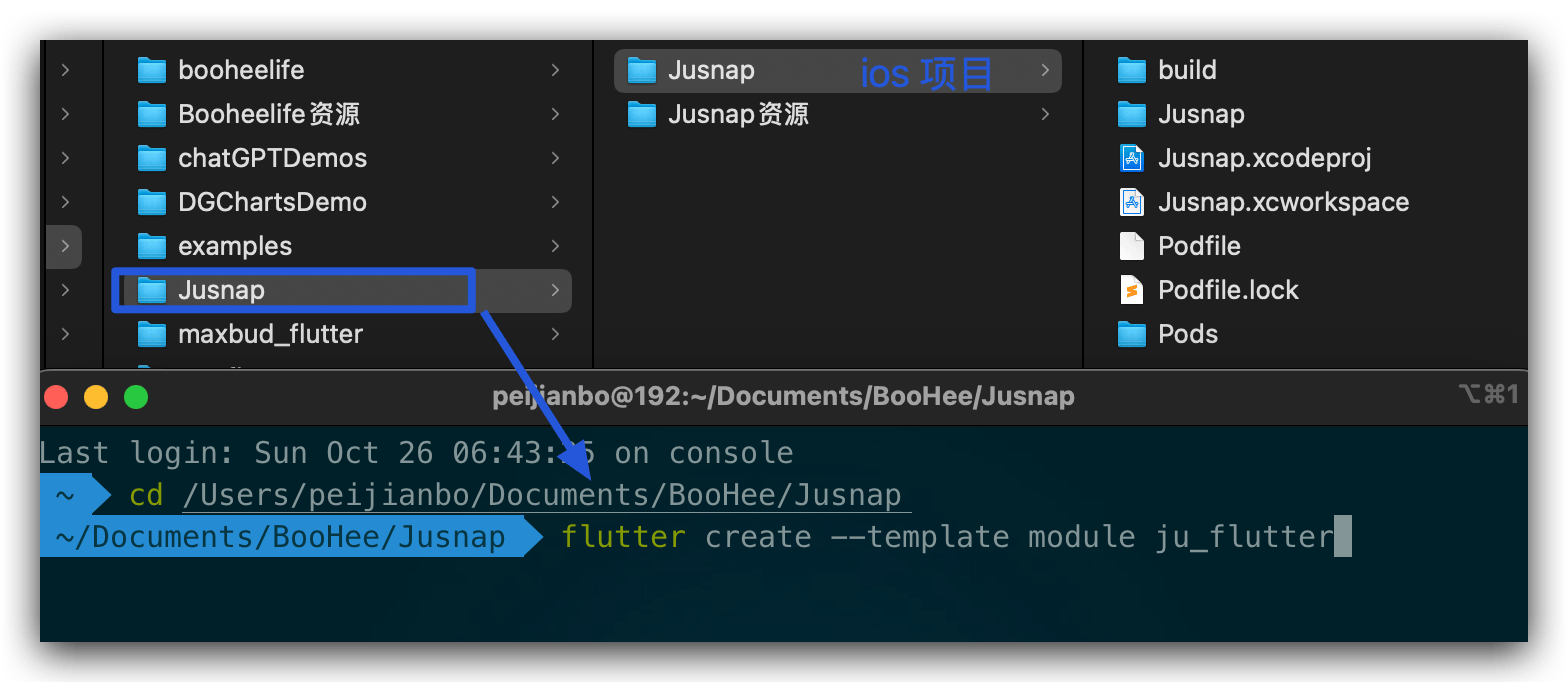This screenshot has height=682, width=1568.
Task: Expand the examples folder chevron
Action: point(555,246)
